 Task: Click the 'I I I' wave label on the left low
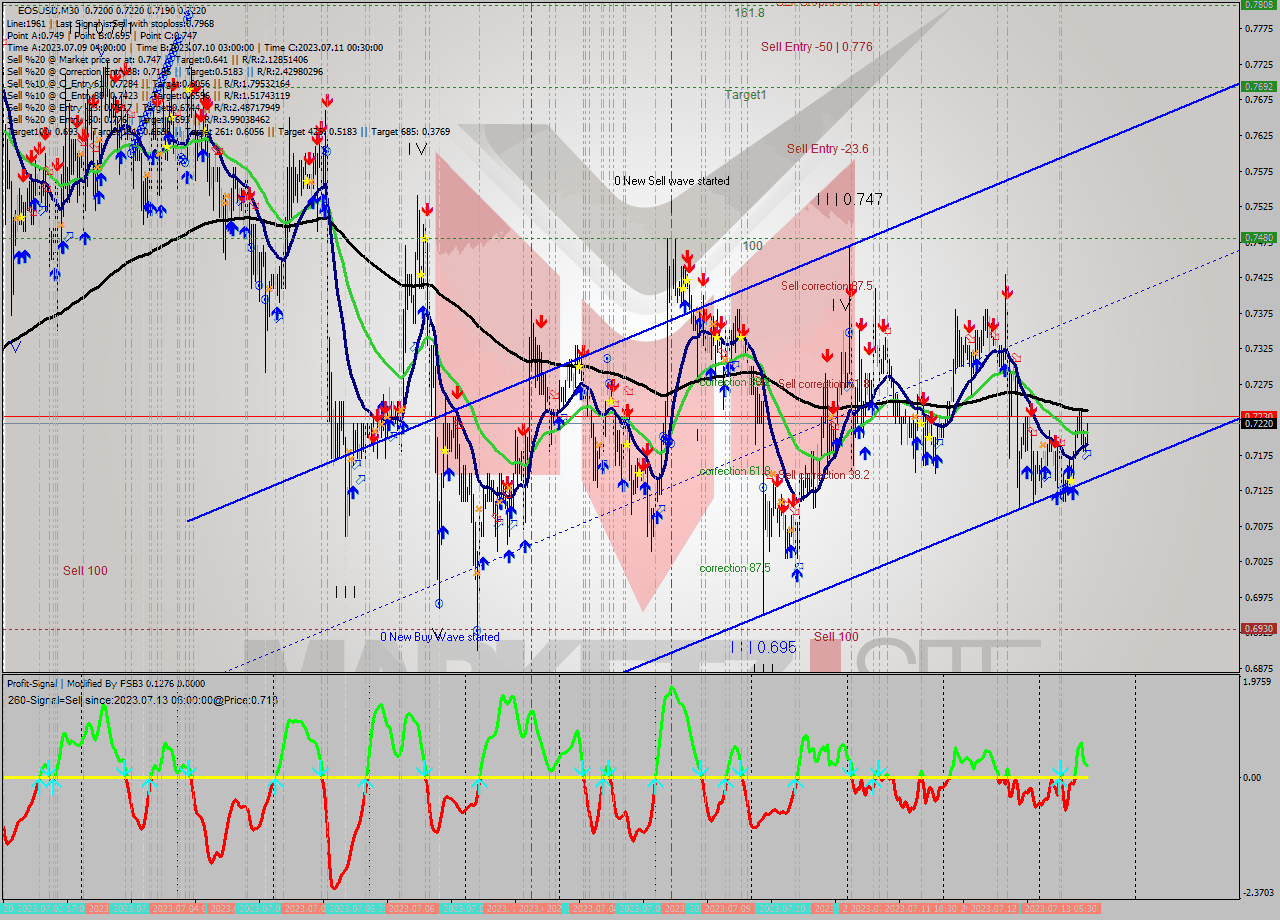point(346,592)
